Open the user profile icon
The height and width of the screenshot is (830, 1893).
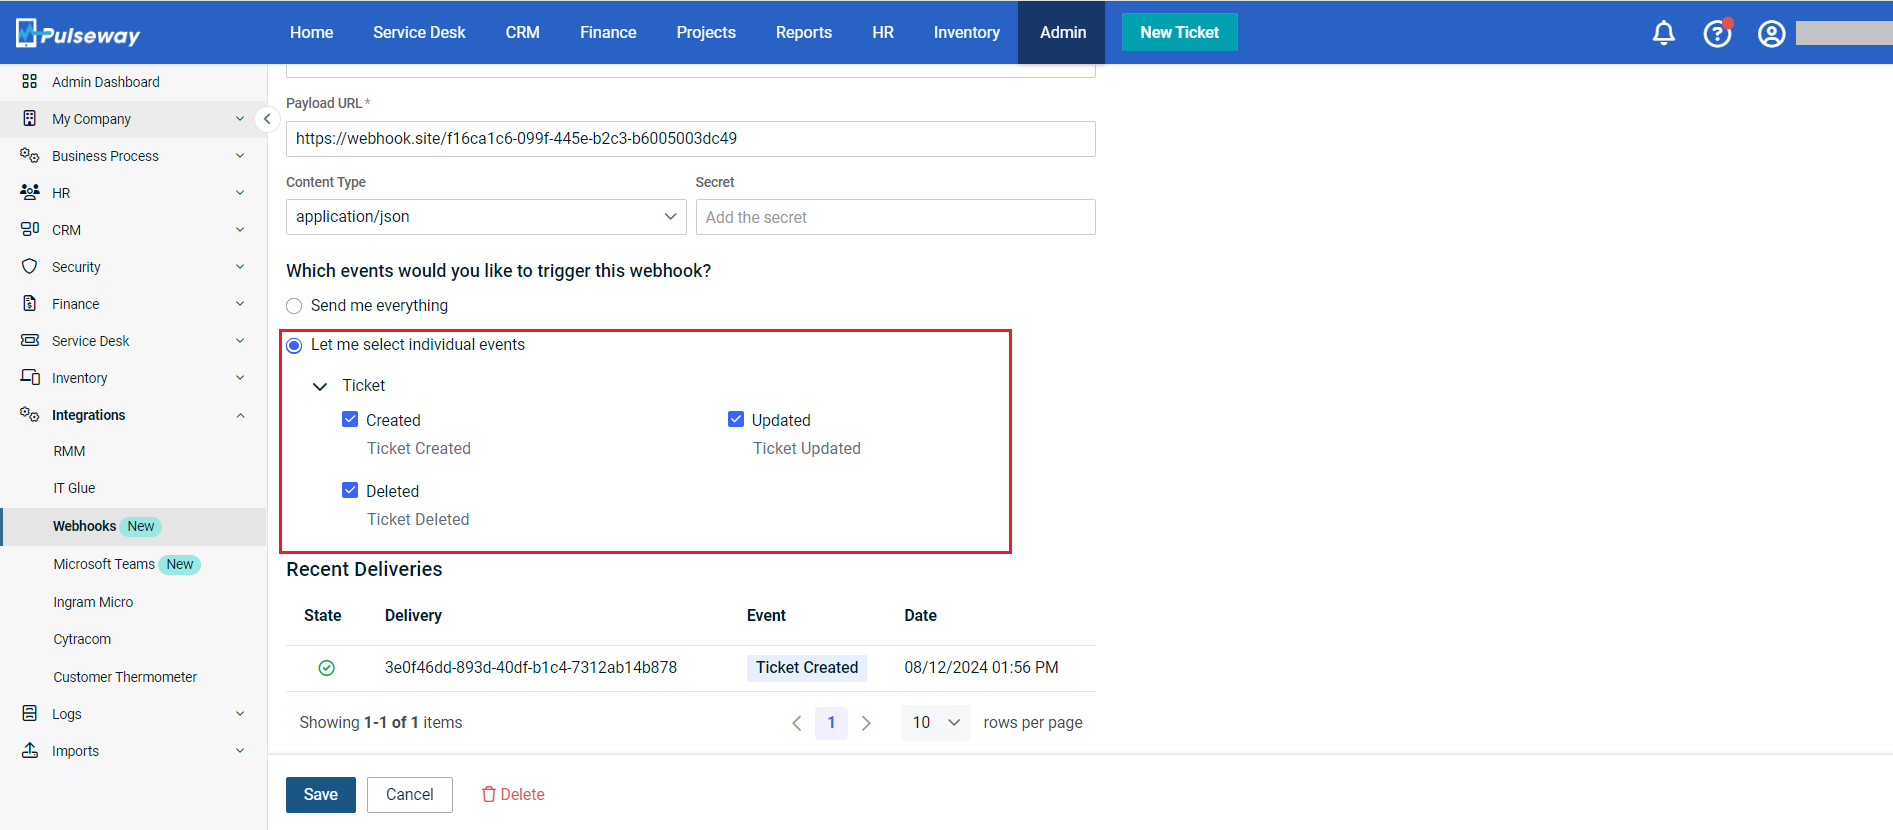[1771, 34]
